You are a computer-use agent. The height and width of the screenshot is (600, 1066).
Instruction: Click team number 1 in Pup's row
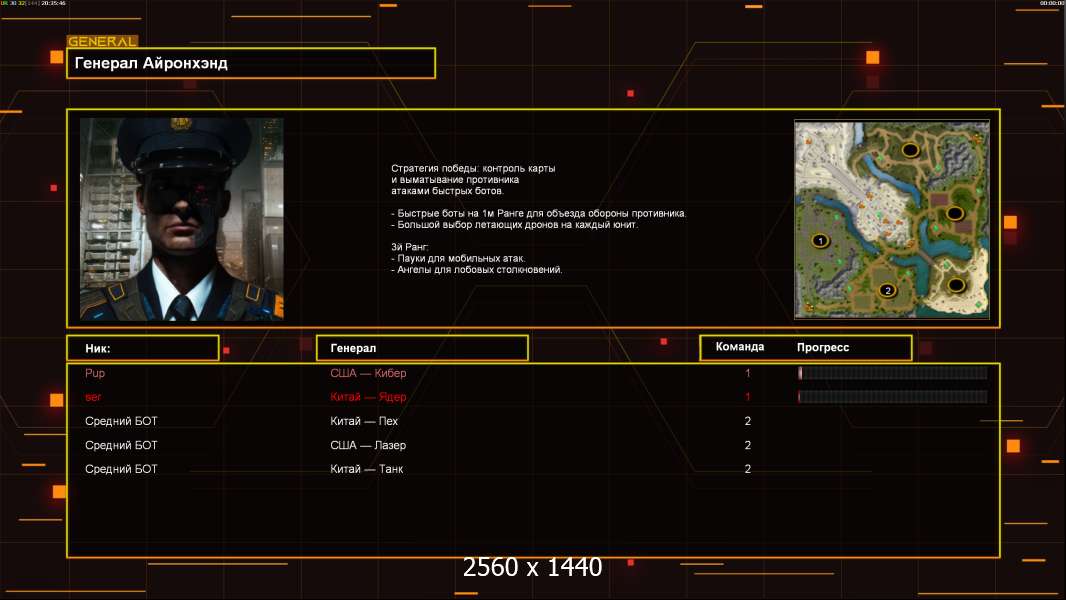tap(748, 373)
